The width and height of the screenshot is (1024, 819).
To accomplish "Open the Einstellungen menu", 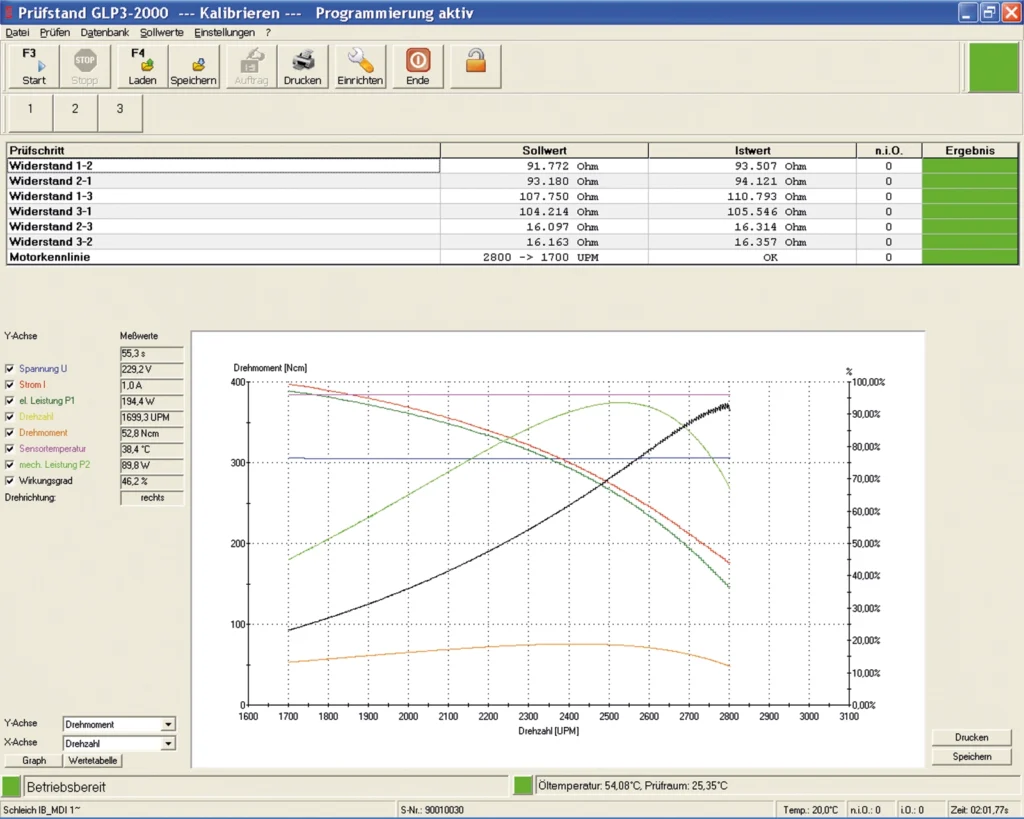I will pyautogui.click(x=224, y=32).
